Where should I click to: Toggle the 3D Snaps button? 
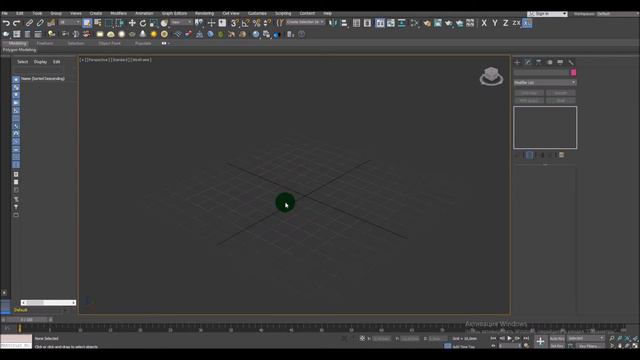point(235,23)
